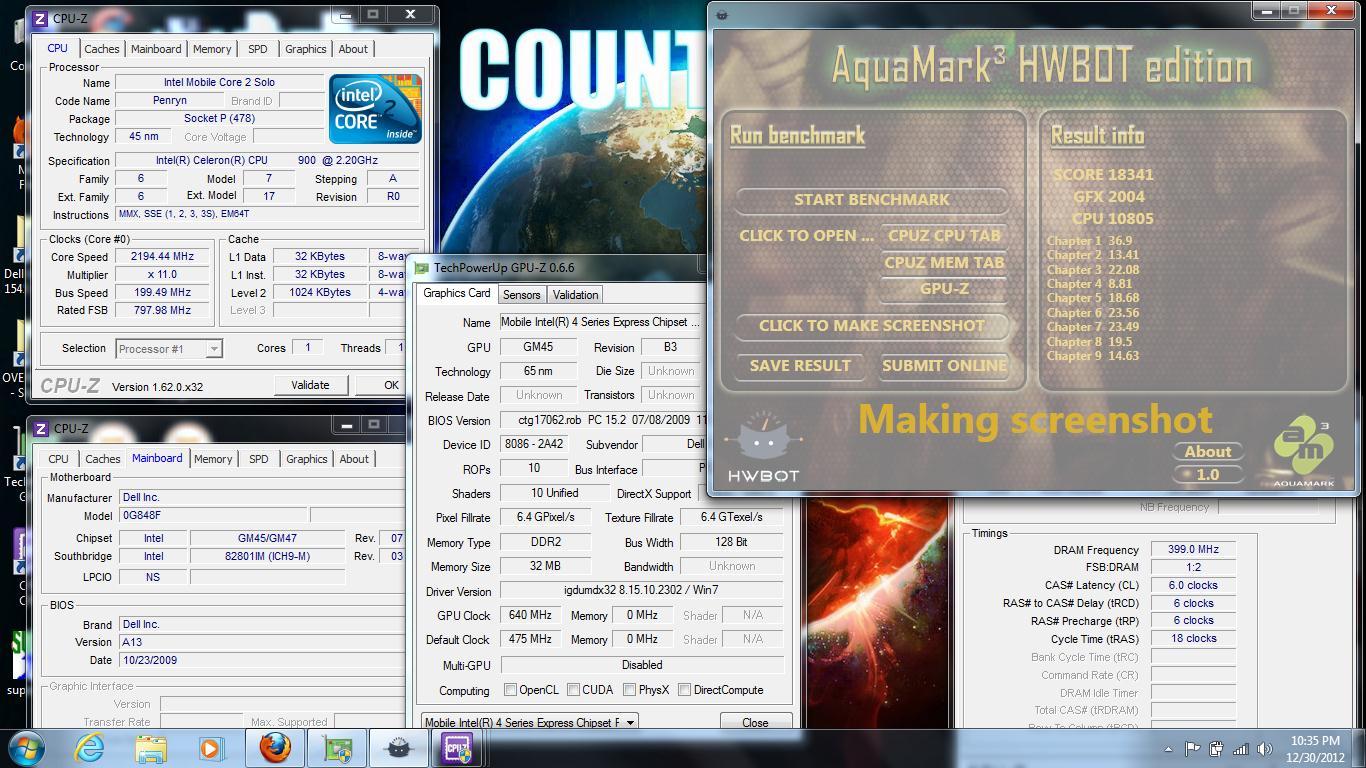
Task: Switch to GPU-Z via its taskbar icon
Action: click(x=337, y=748)
